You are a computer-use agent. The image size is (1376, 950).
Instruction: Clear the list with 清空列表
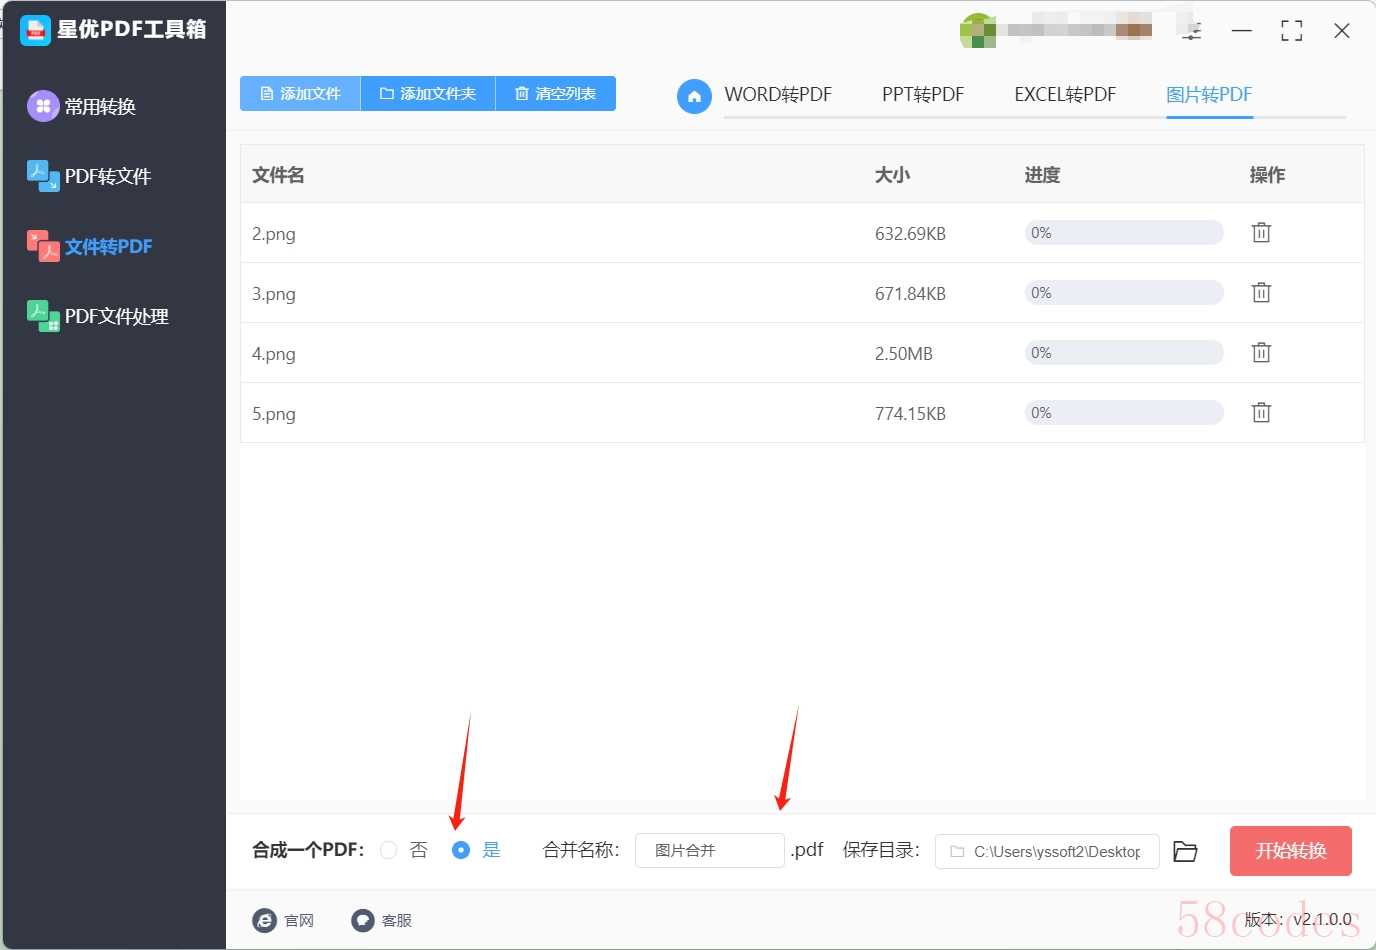556,93
